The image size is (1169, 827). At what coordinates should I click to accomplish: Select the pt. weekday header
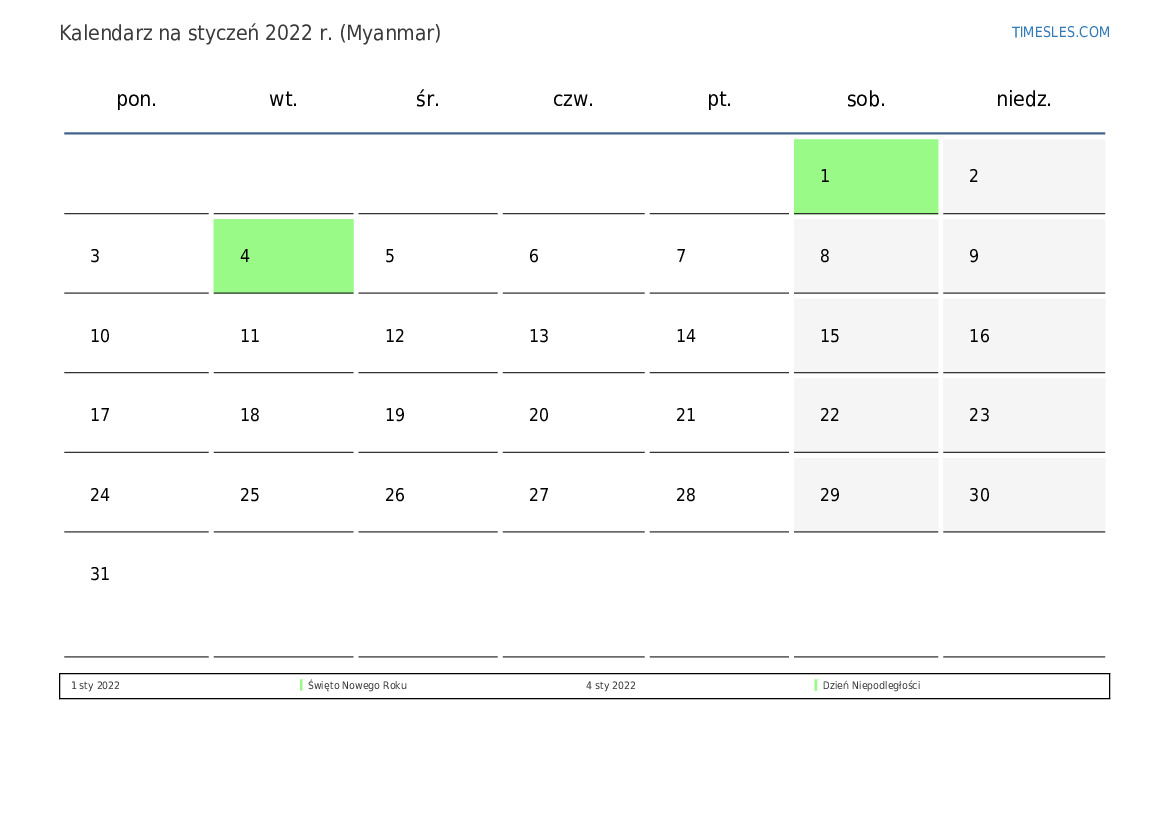click(719, 99)
